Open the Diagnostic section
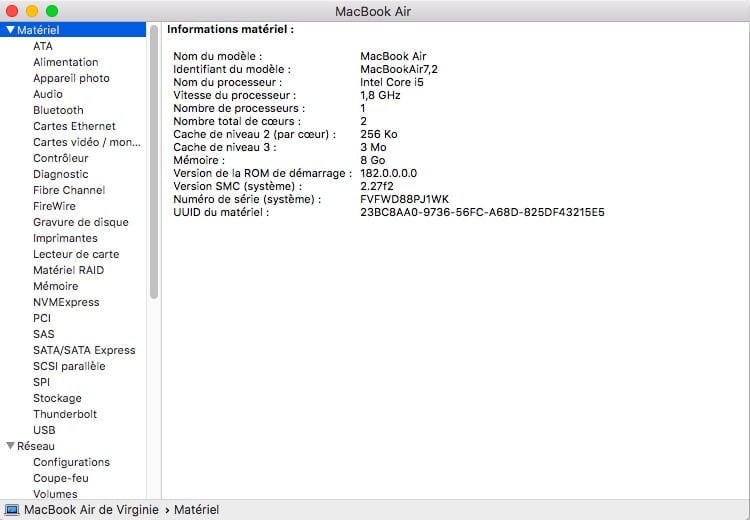The height and width of the screenshot is (520, 750). 61,174
